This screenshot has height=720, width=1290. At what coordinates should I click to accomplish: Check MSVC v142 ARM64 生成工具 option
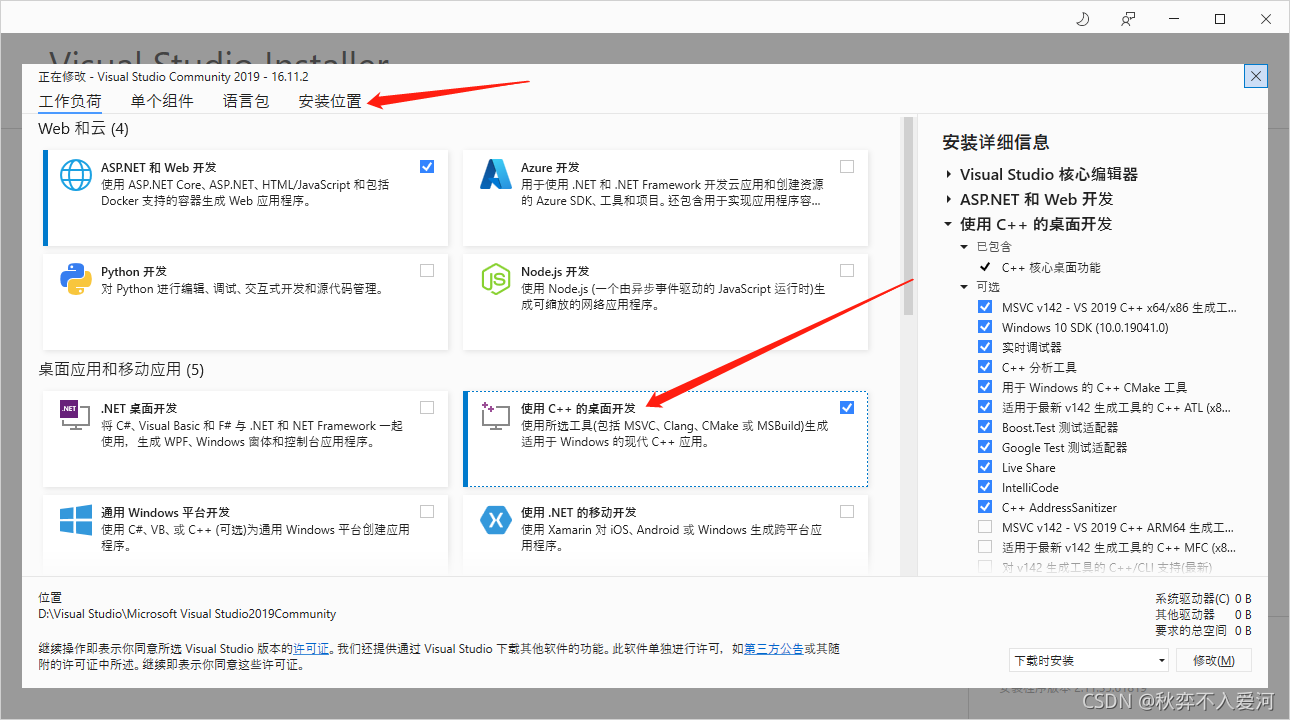coord(985,527)
